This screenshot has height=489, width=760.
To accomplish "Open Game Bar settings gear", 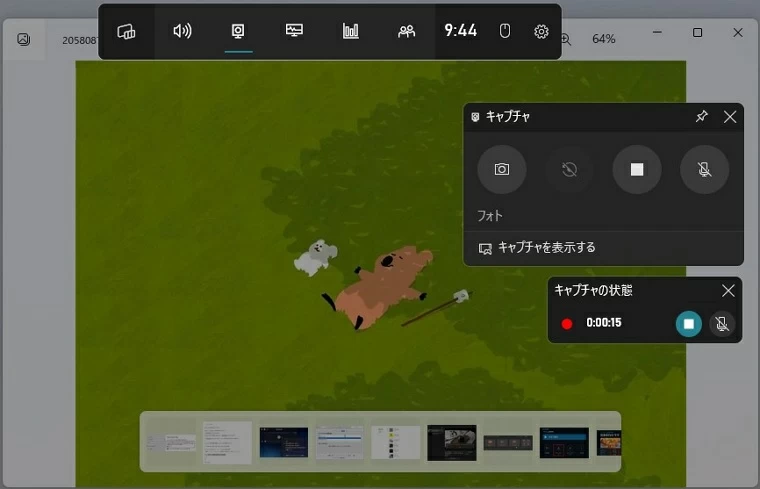I will (x=541, y=32).
